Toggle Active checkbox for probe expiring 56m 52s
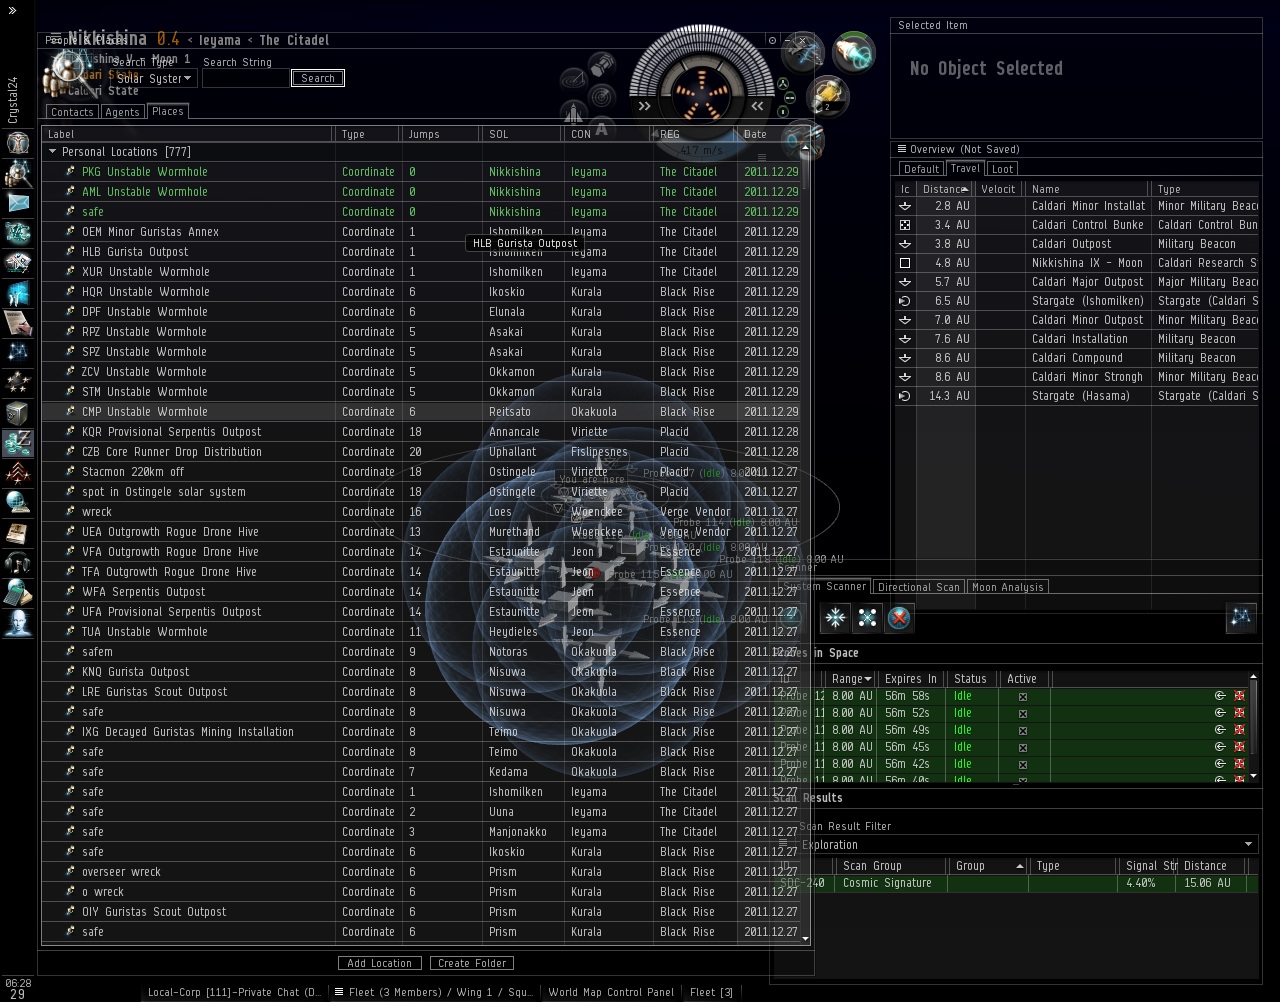This screenshot has height=1002, width=1280. [1022, 714]
